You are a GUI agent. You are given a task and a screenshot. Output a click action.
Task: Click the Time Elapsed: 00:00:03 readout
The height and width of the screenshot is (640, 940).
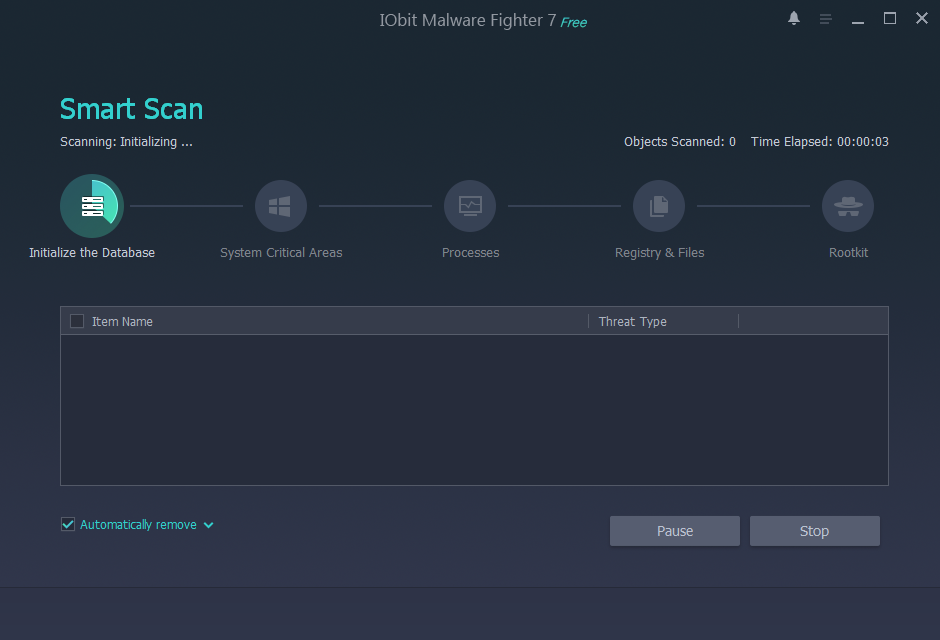click(820, 142)
